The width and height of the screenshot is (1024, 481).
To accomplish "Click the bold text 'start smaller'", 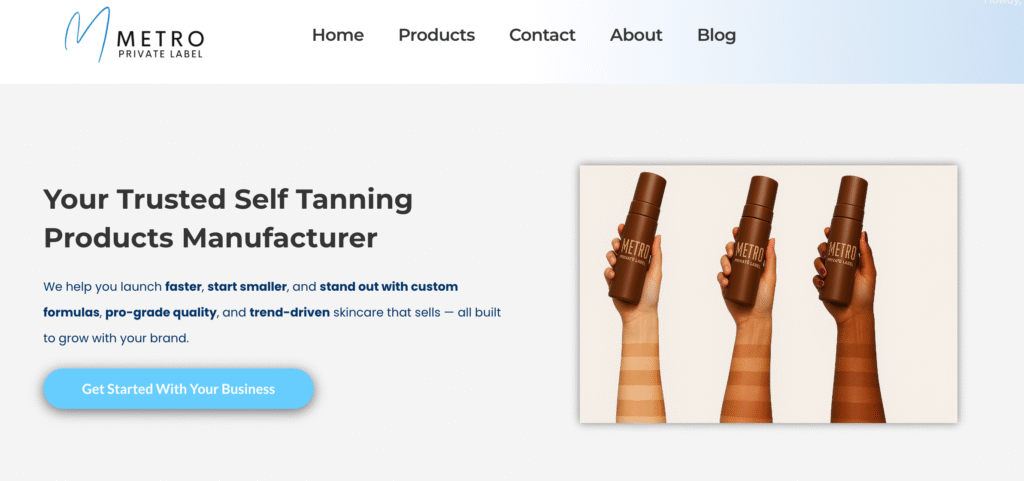I will 247,287.
